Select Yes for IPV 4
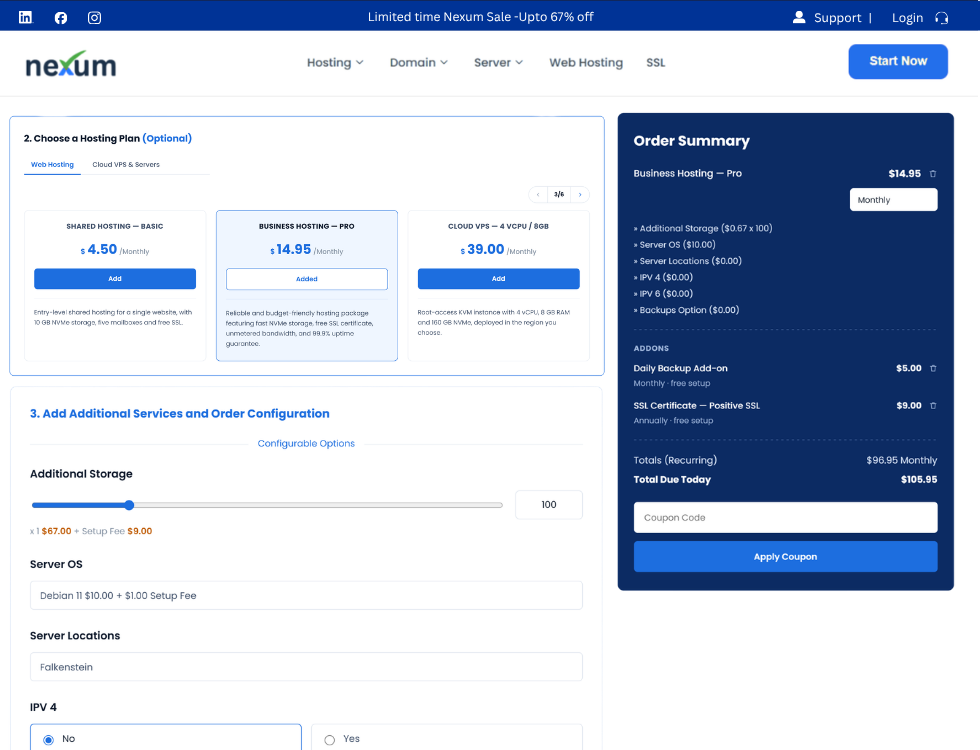This screenshot has height=750, width=980. coord(447,738)
